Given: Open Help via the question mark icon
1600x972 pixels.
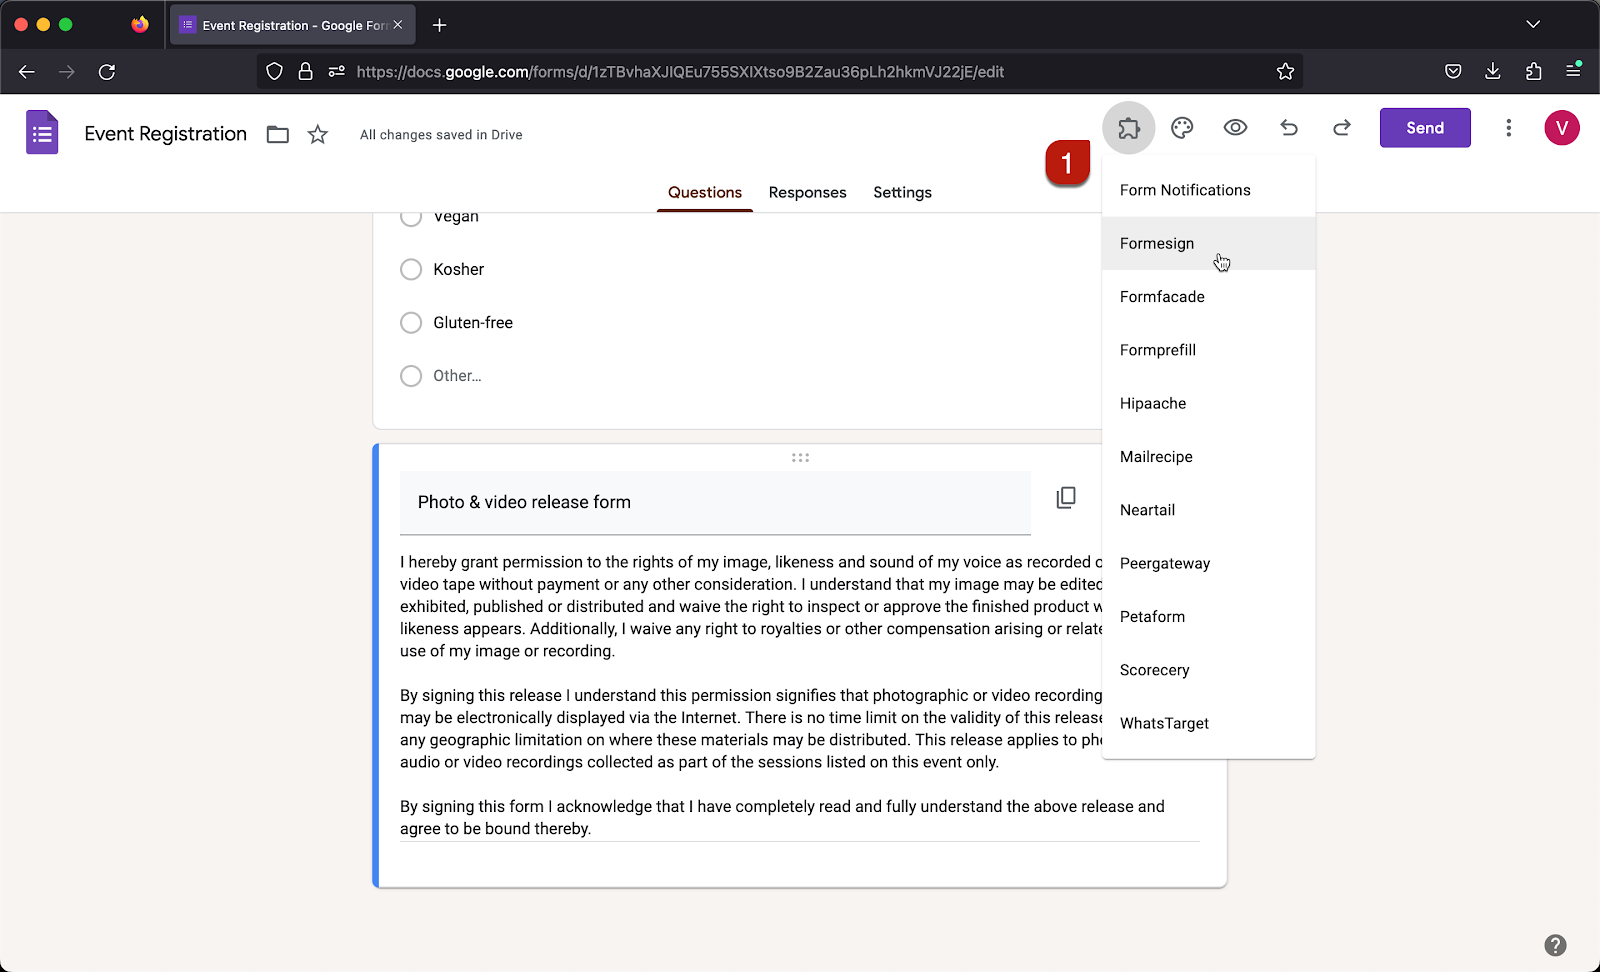Looking at the screenshot, I should tap(1556, 943).
